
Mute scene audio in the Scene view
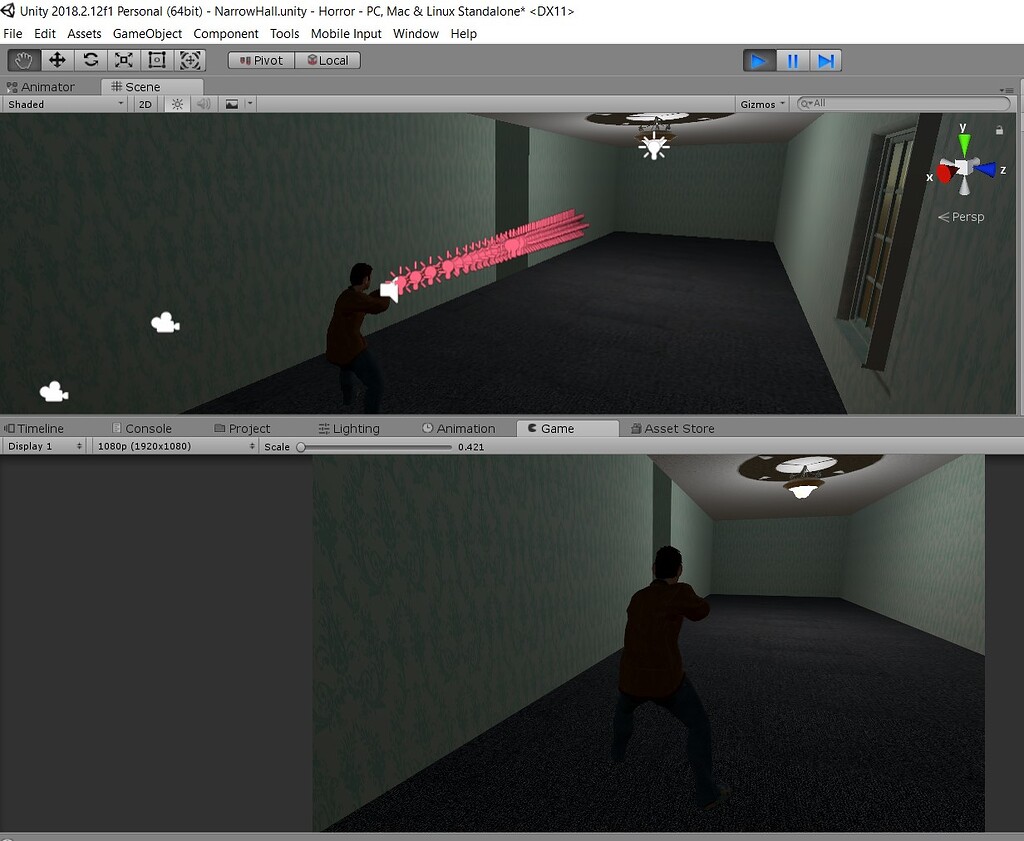pos(206,103)
